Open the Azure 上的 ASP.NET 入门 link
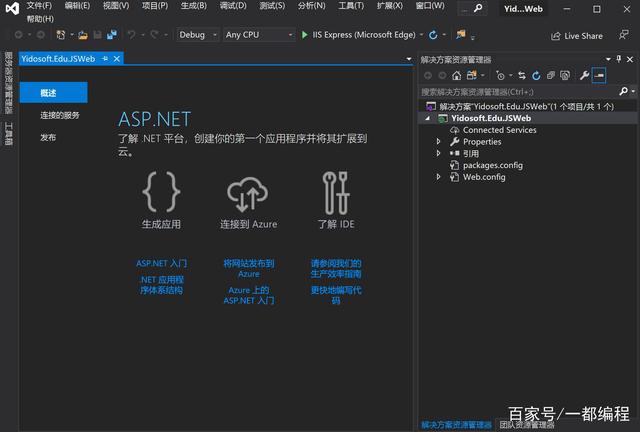Image resolution: width=640 pixels, height=432 pixels. pyautogui.click(x=249, y=295)
